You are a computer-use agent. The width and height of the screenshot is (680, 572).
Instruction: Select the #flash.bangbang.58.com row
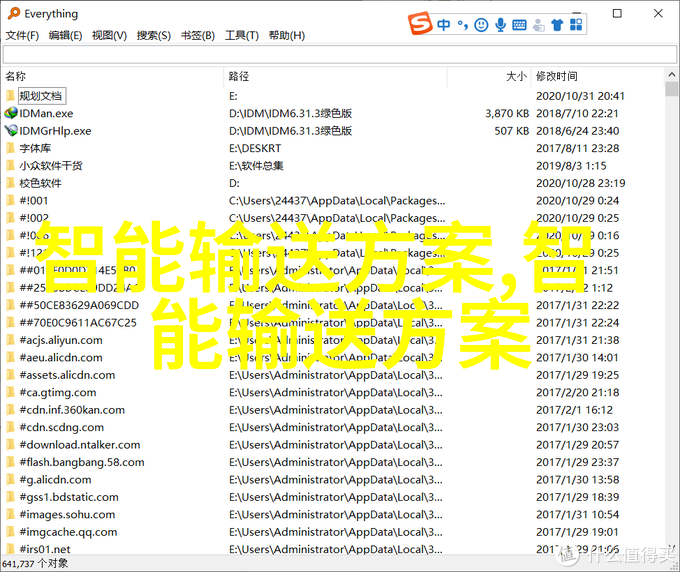click(x=333, y=462)
